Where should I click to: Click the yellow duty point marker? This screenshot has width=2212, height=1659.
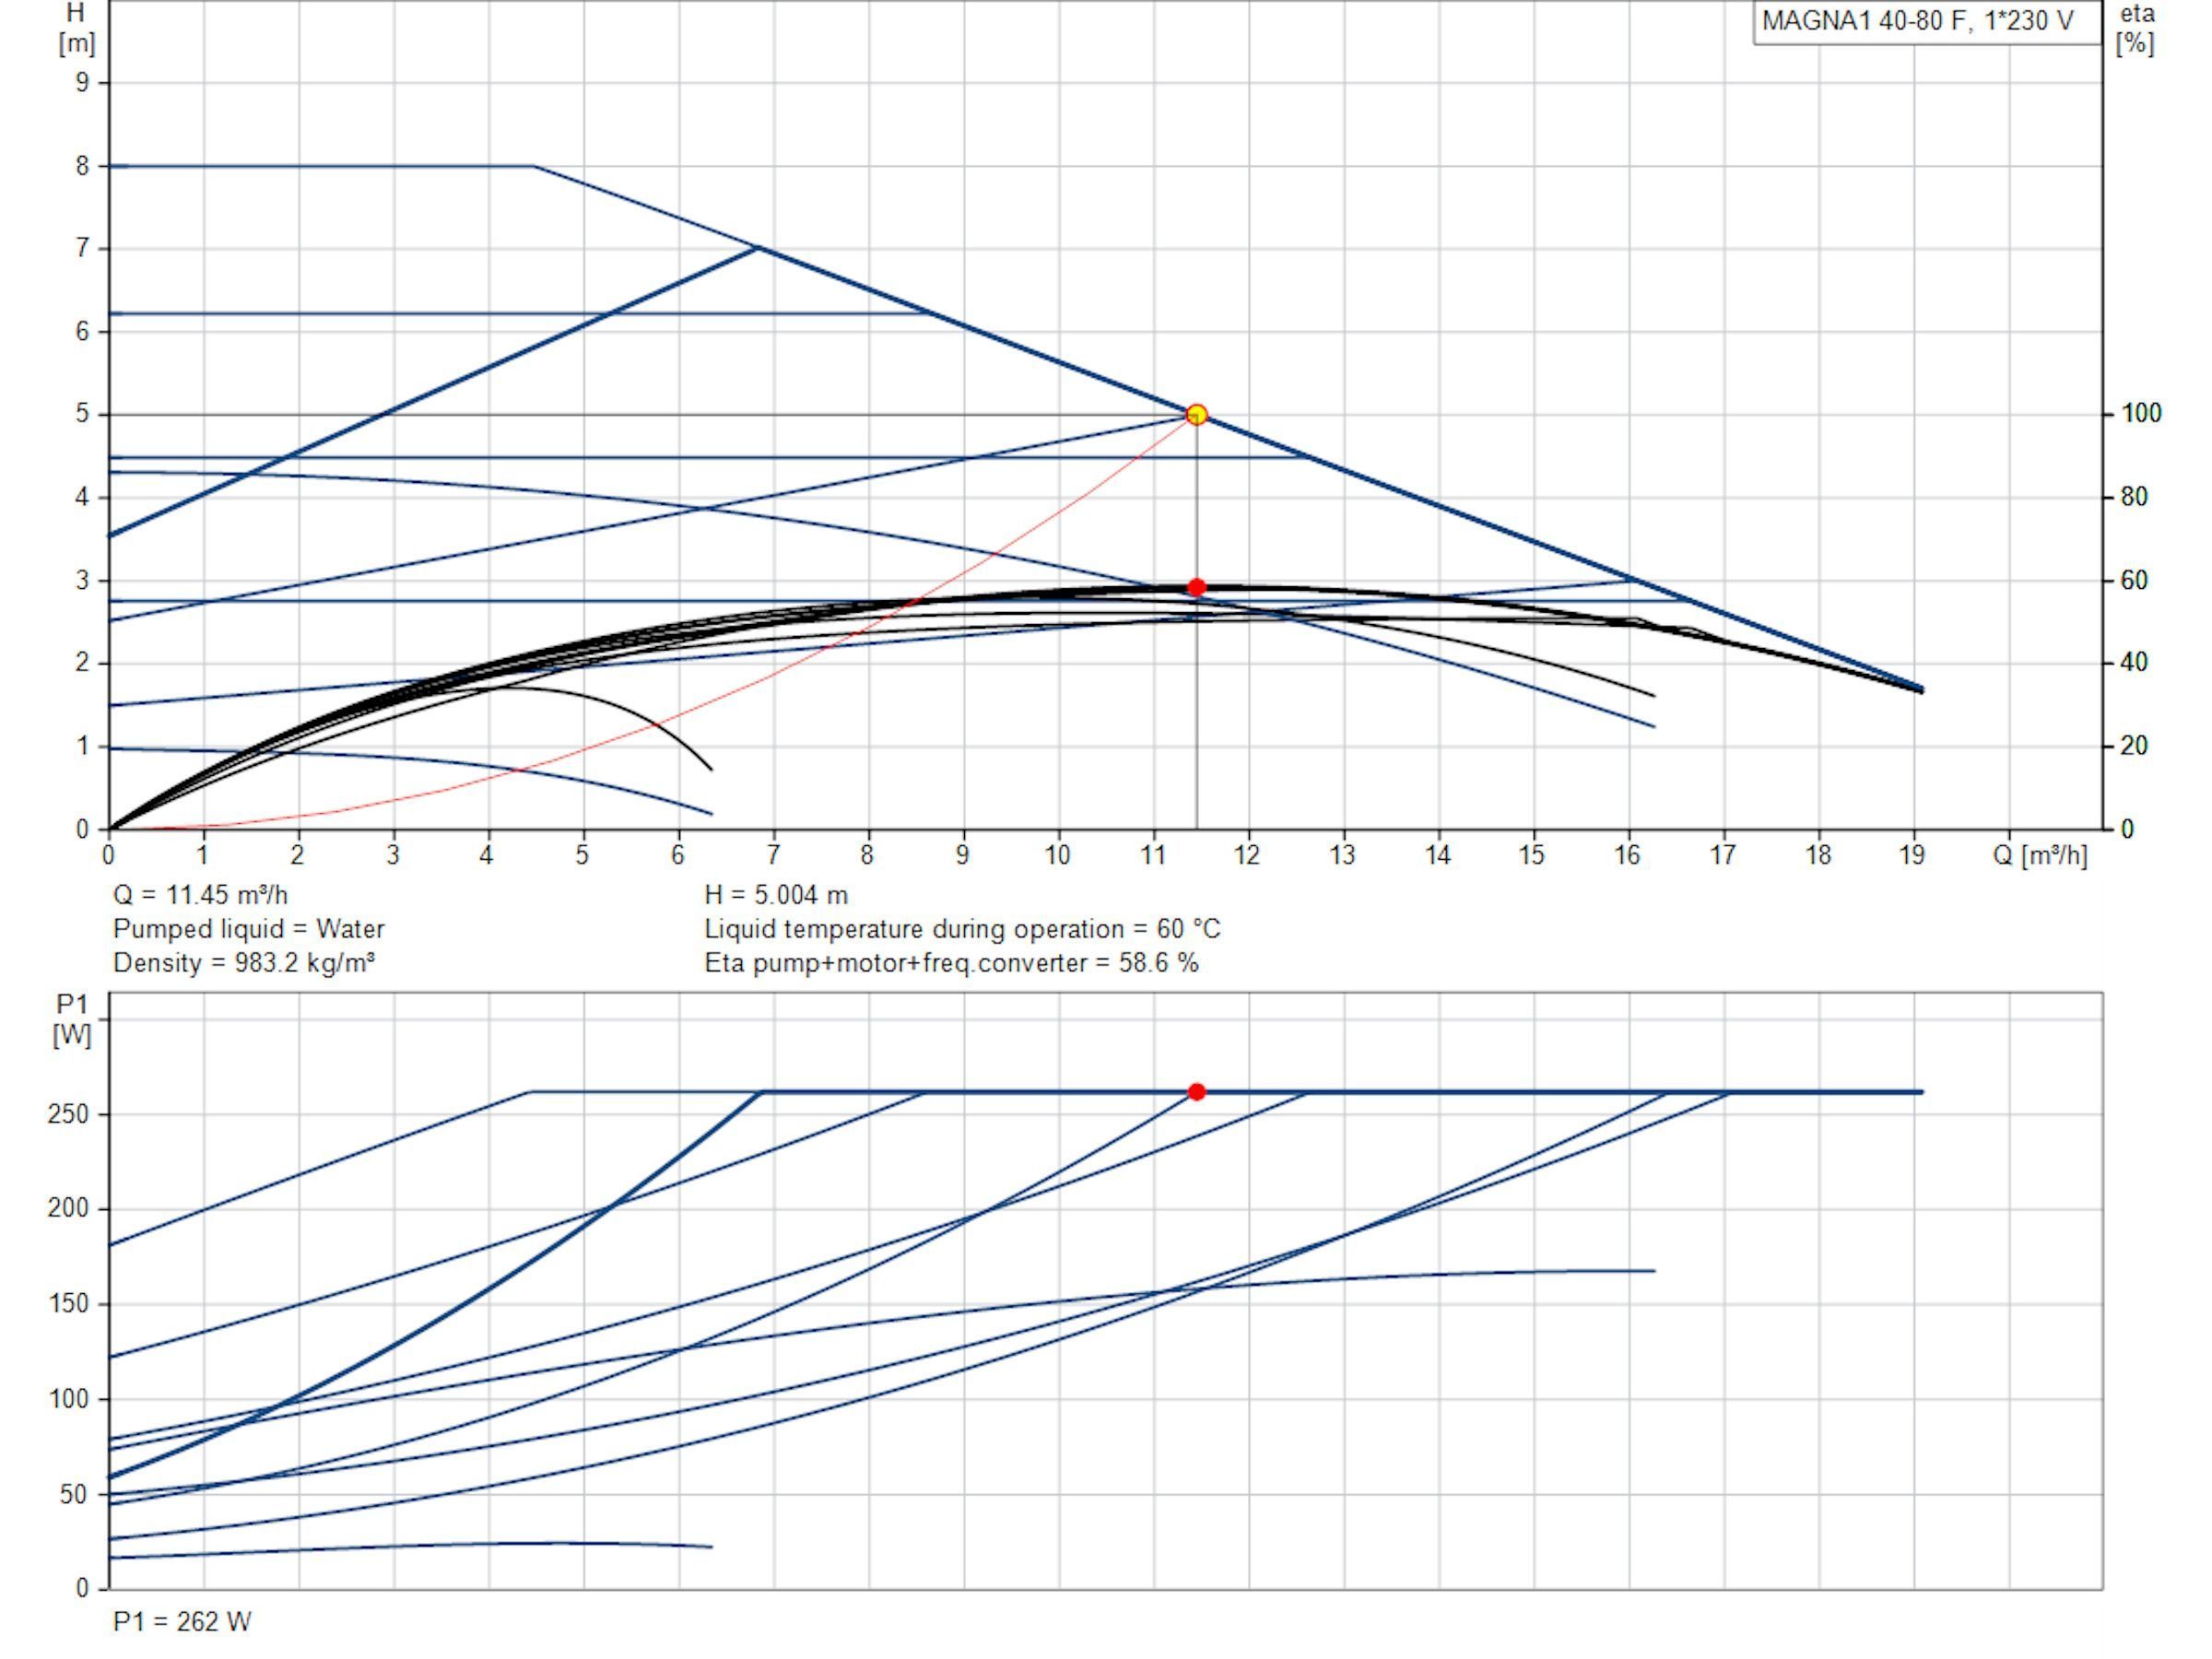(x=1196, y=414)
